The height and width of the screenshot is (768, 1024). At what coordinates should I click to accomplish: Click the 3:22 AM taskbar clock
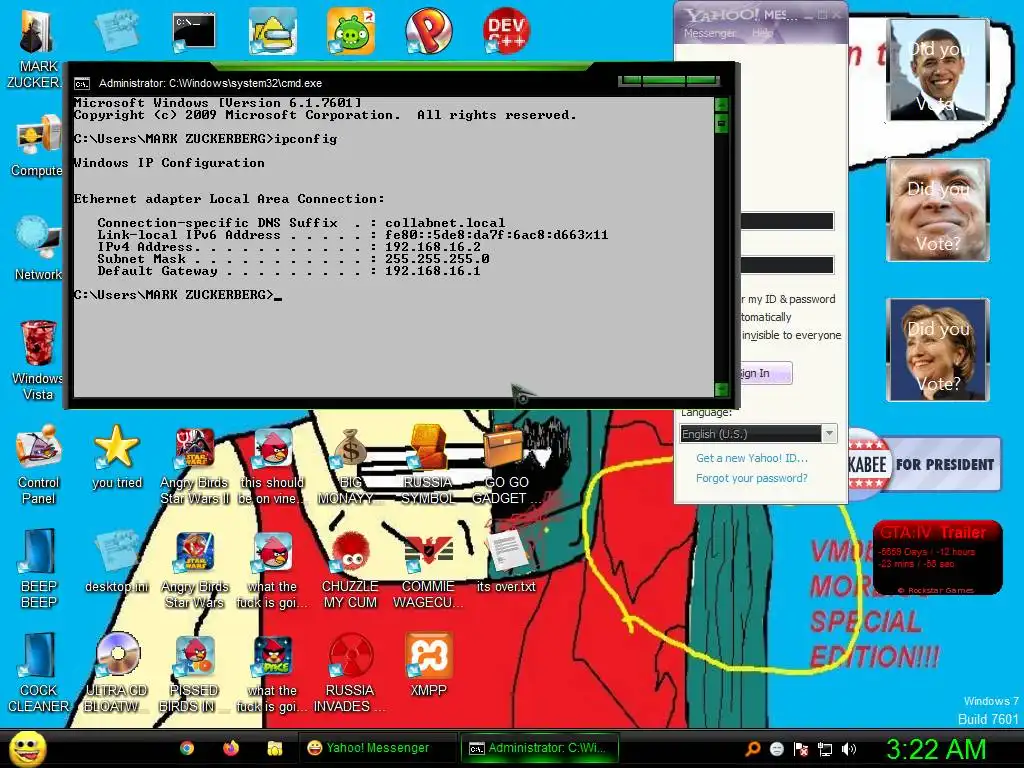936,749
